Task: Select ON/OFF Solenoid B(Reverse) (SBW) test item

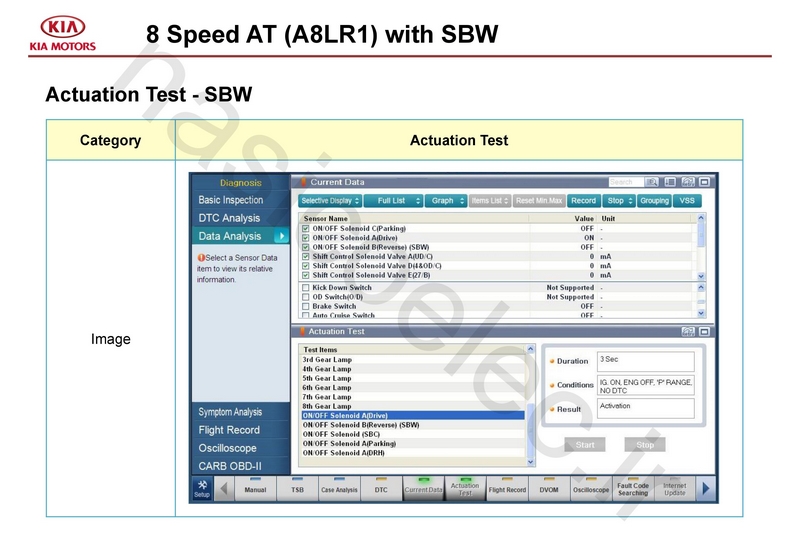Action: (x=413, y=424)
